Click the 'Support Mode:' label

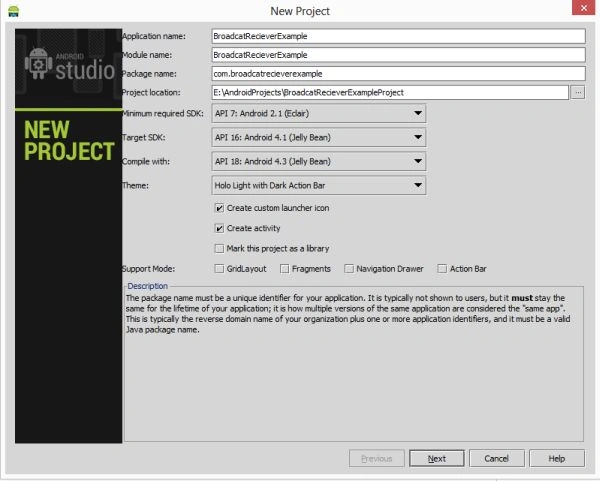[x=148, y=269]
